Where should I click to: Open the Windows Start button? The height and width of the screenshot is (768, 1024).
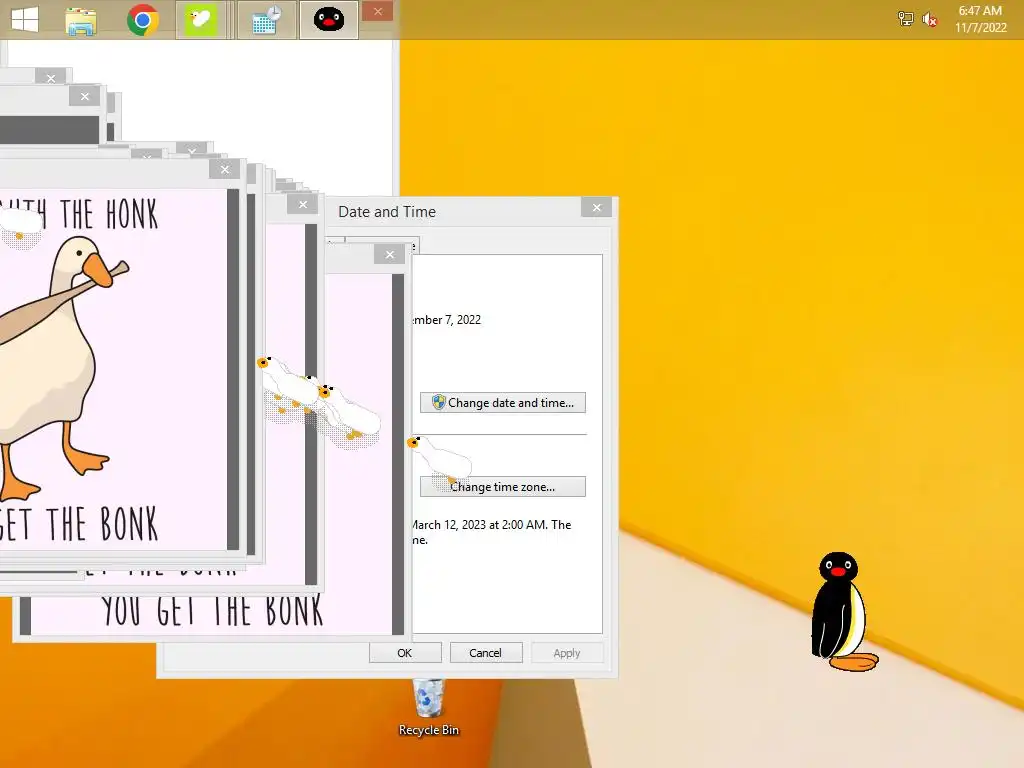pos(25,19)
